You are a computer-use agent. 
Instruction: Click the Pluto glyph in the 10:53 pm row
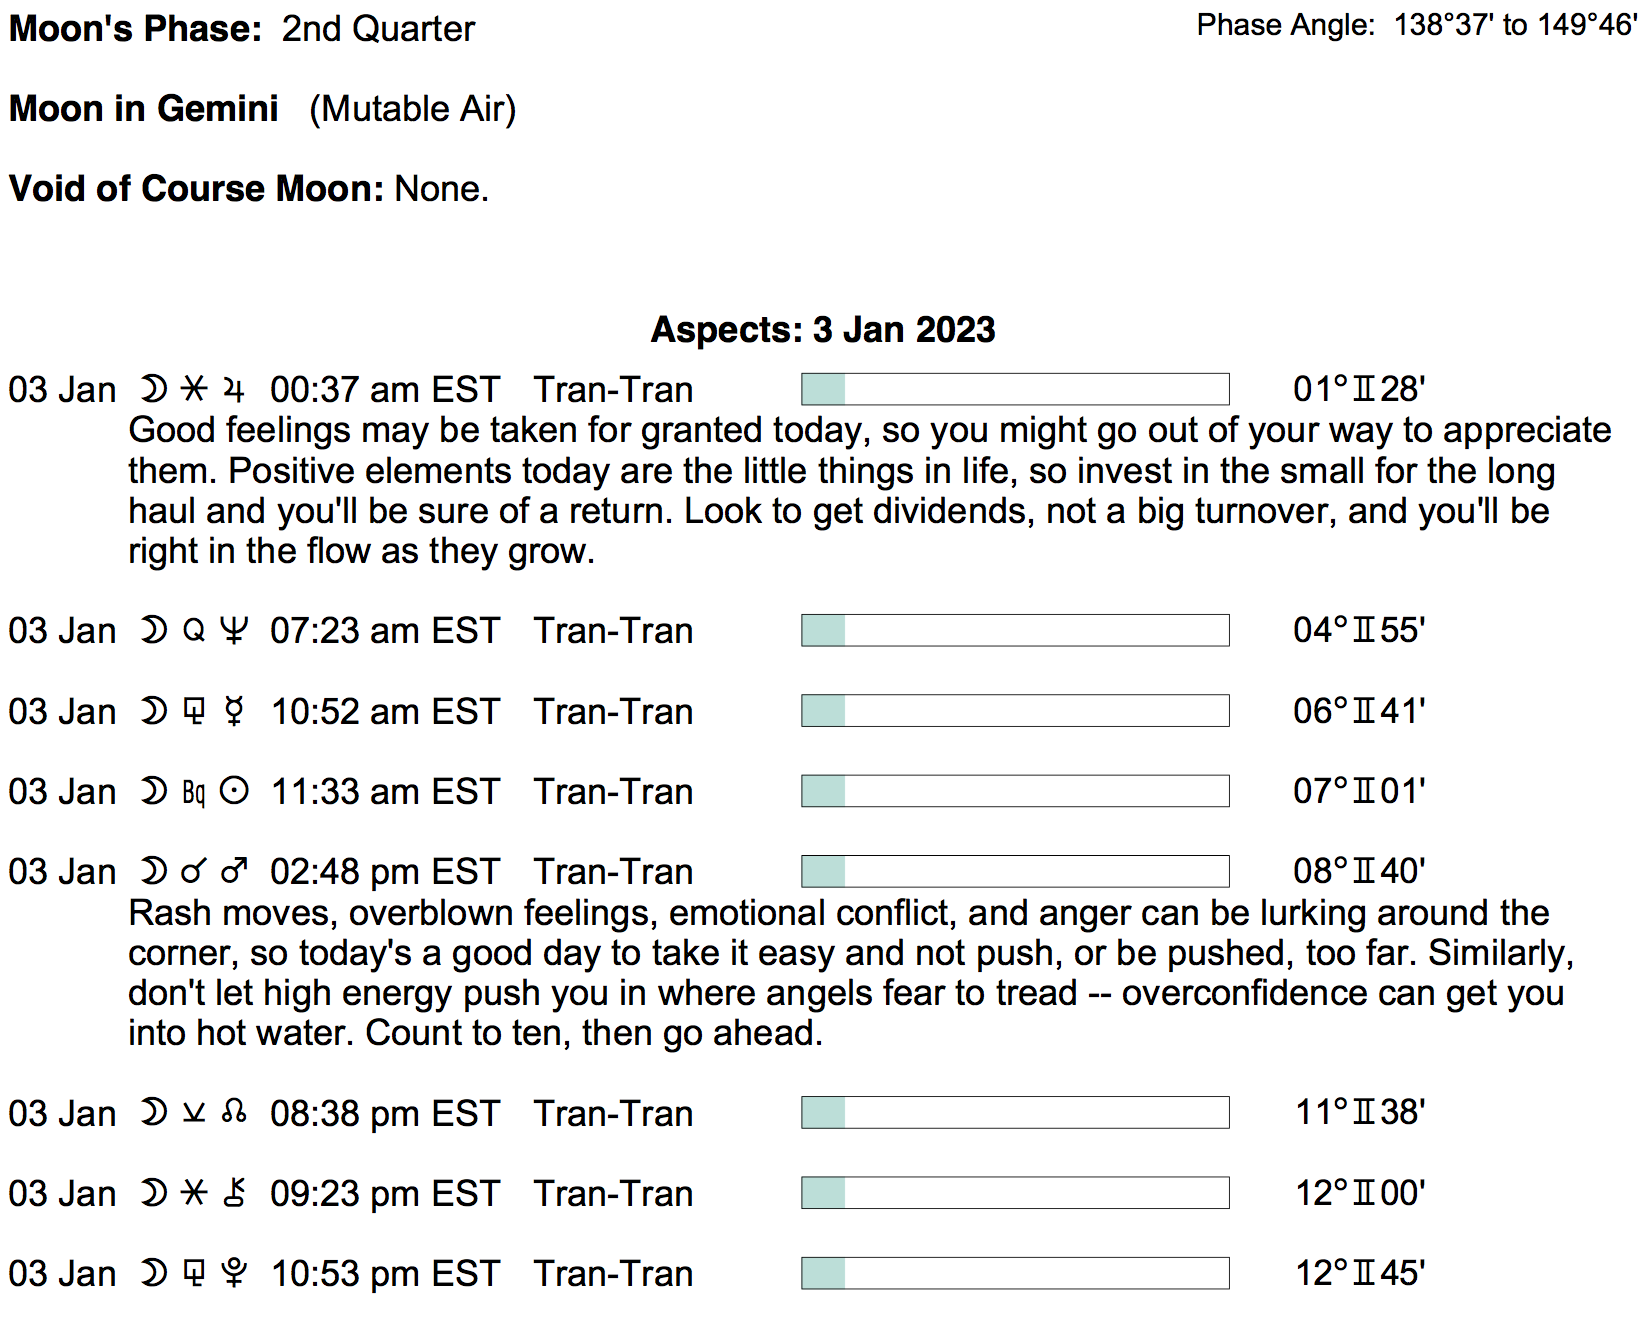click(x=234, y=1272)
